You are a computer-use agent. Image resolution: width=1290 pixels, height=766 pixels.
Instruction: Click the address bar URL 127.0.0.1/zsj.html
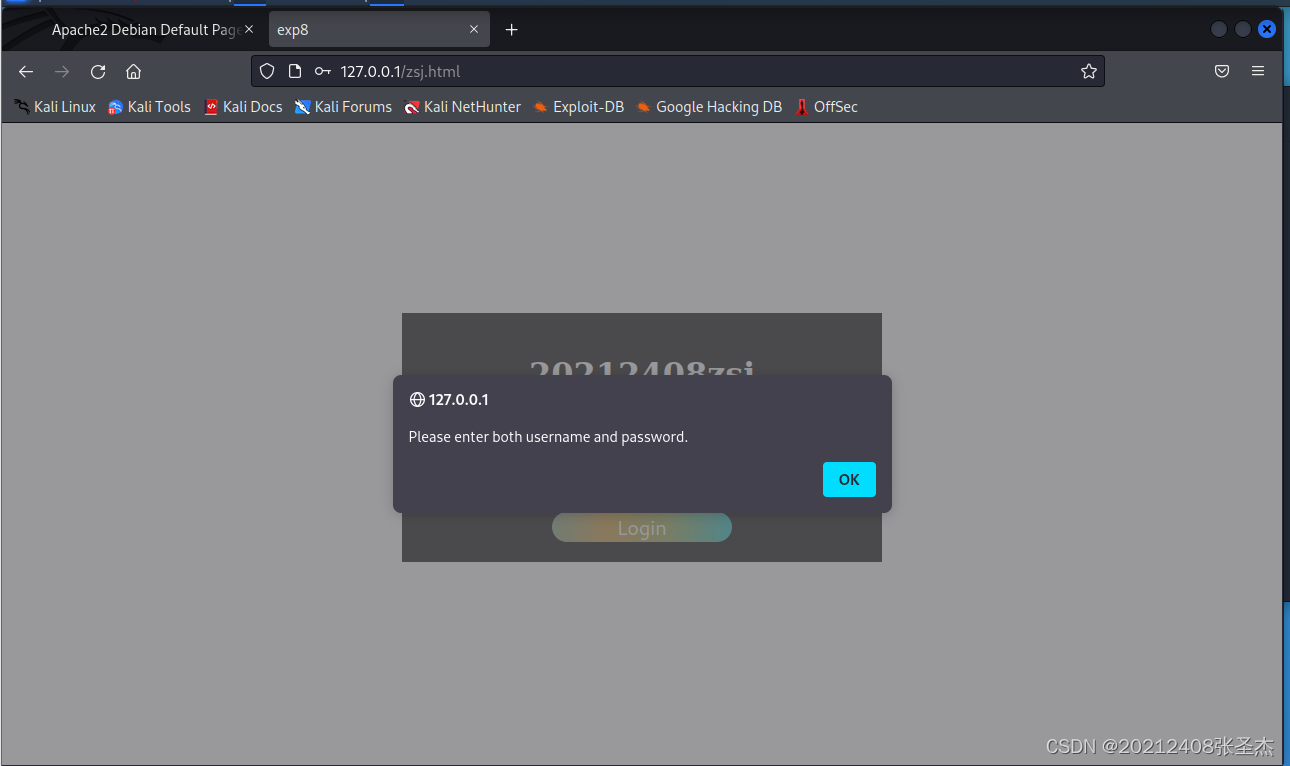pyautogui.click(x=400, y=71)
